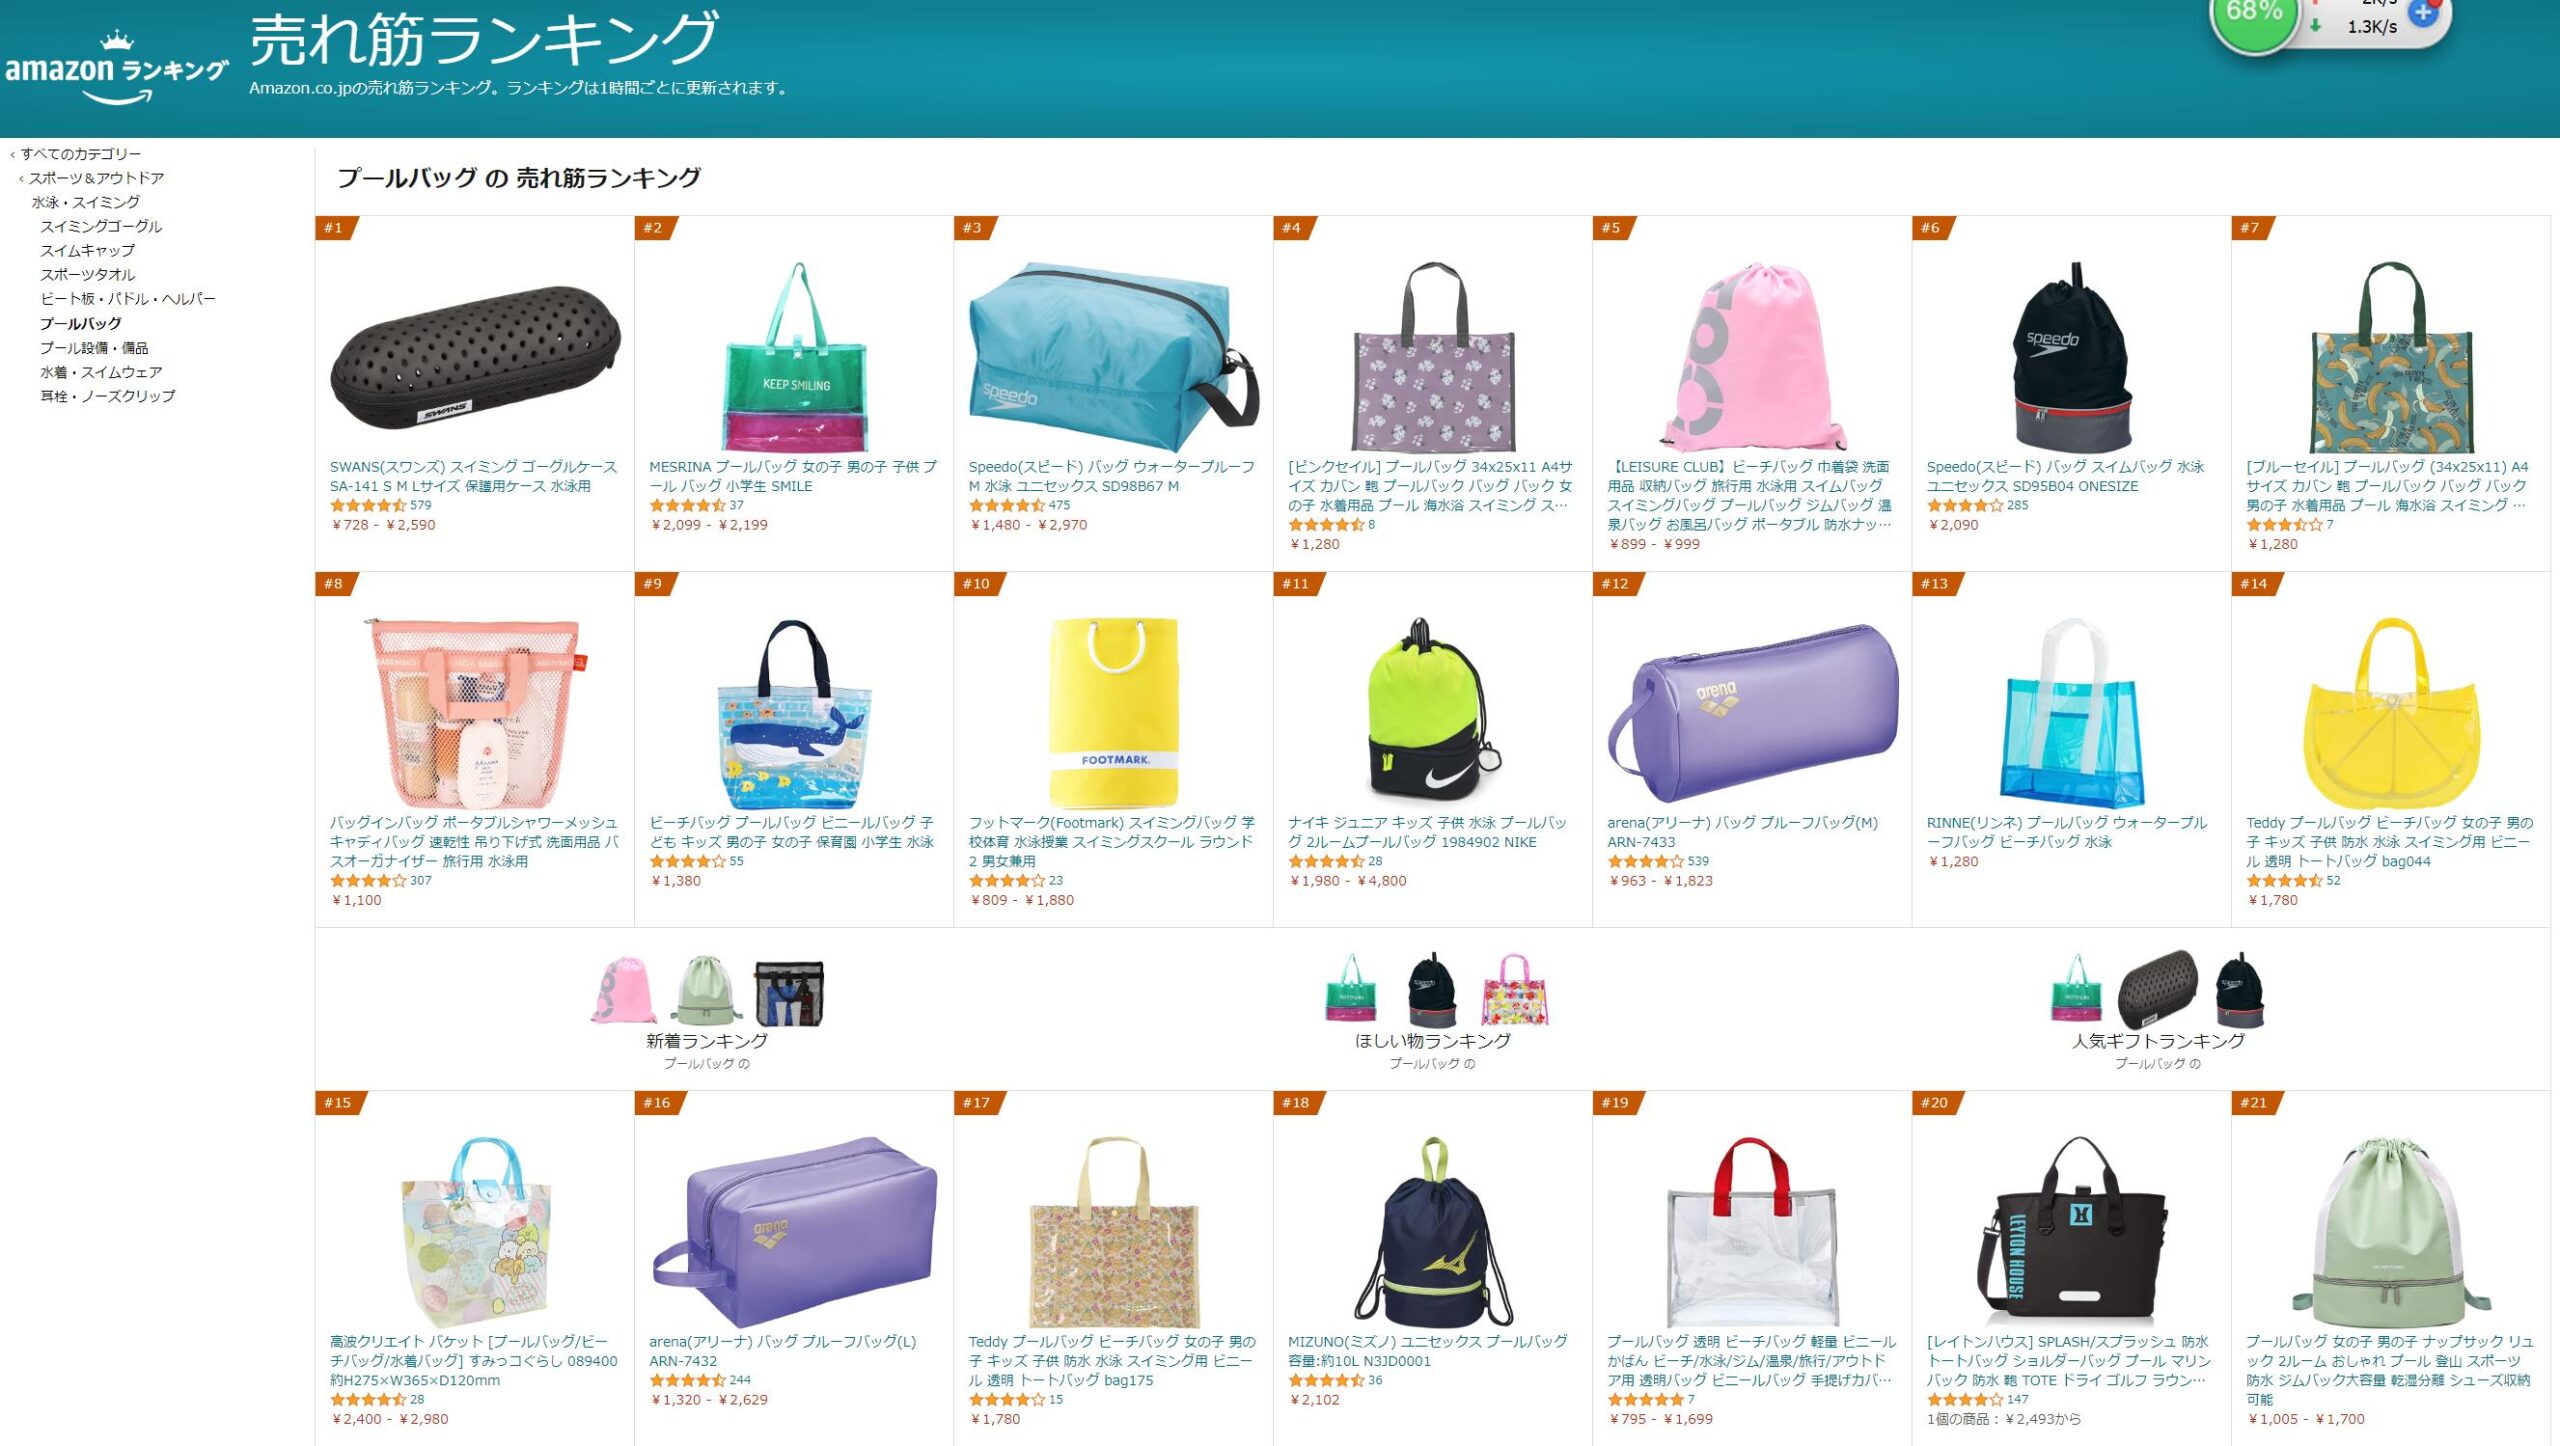Open 水着・スイムウェア category
Viewport: 2560px width, 1446px height.
[101, 372]
